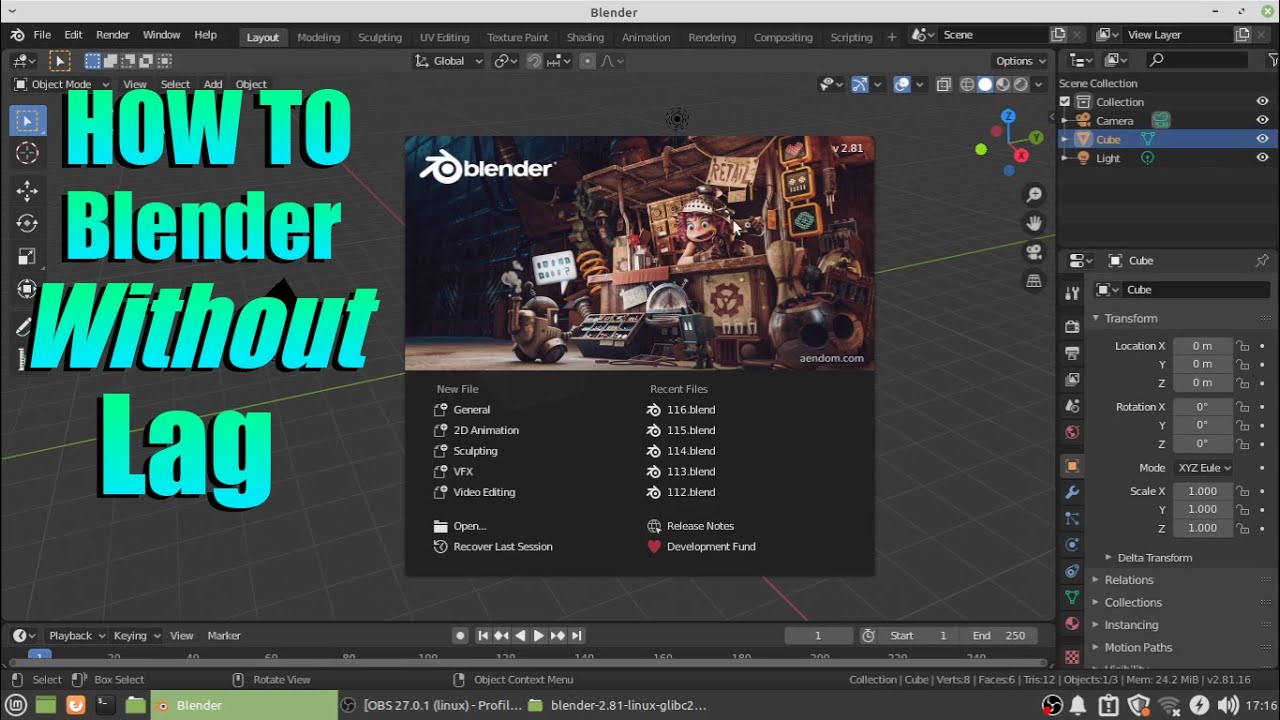Toggle auto keying record button

pos(460,635)
